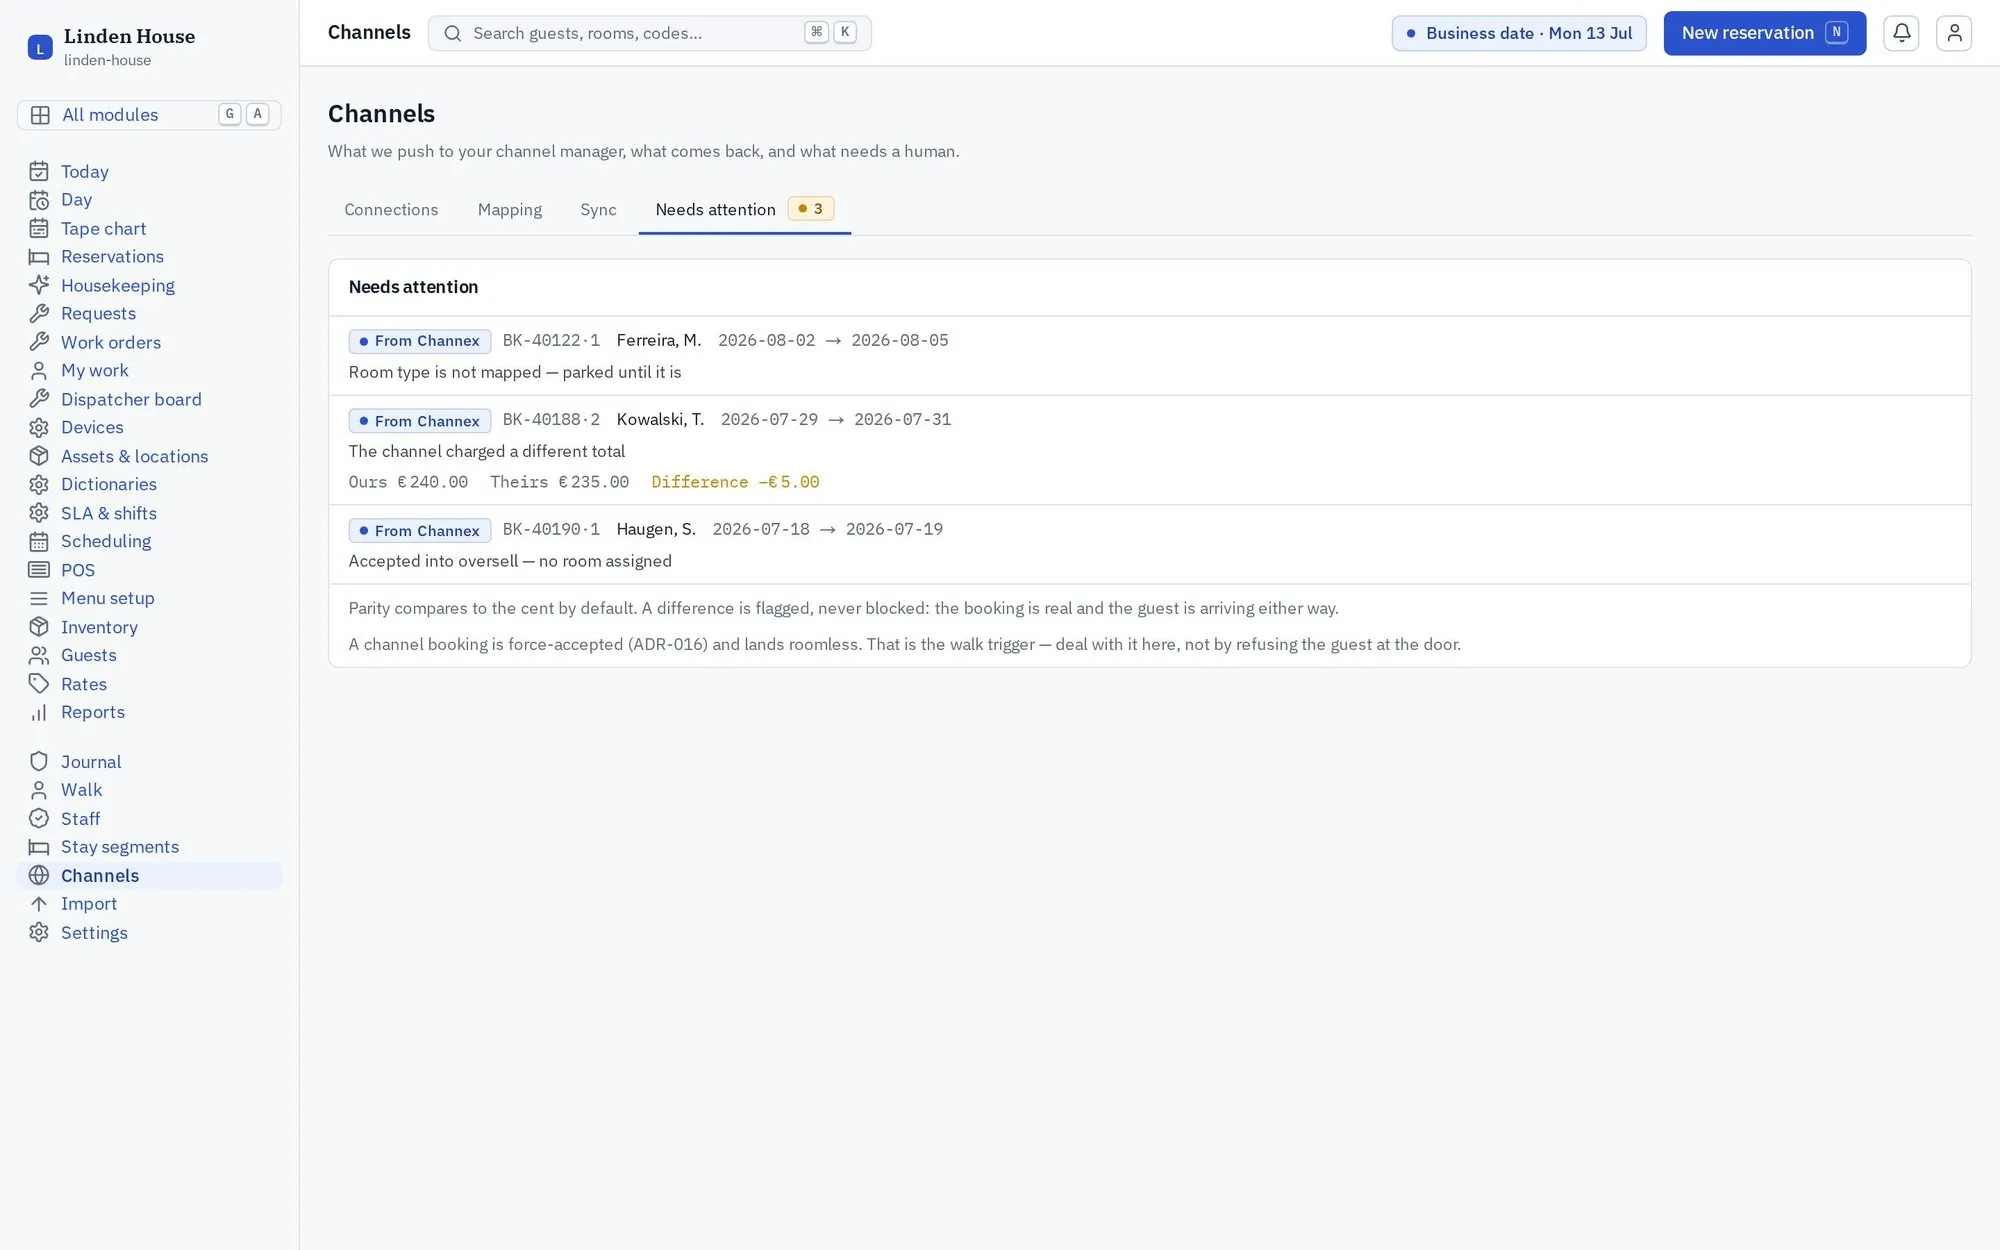Open Stay segments module

coord(150,847)
